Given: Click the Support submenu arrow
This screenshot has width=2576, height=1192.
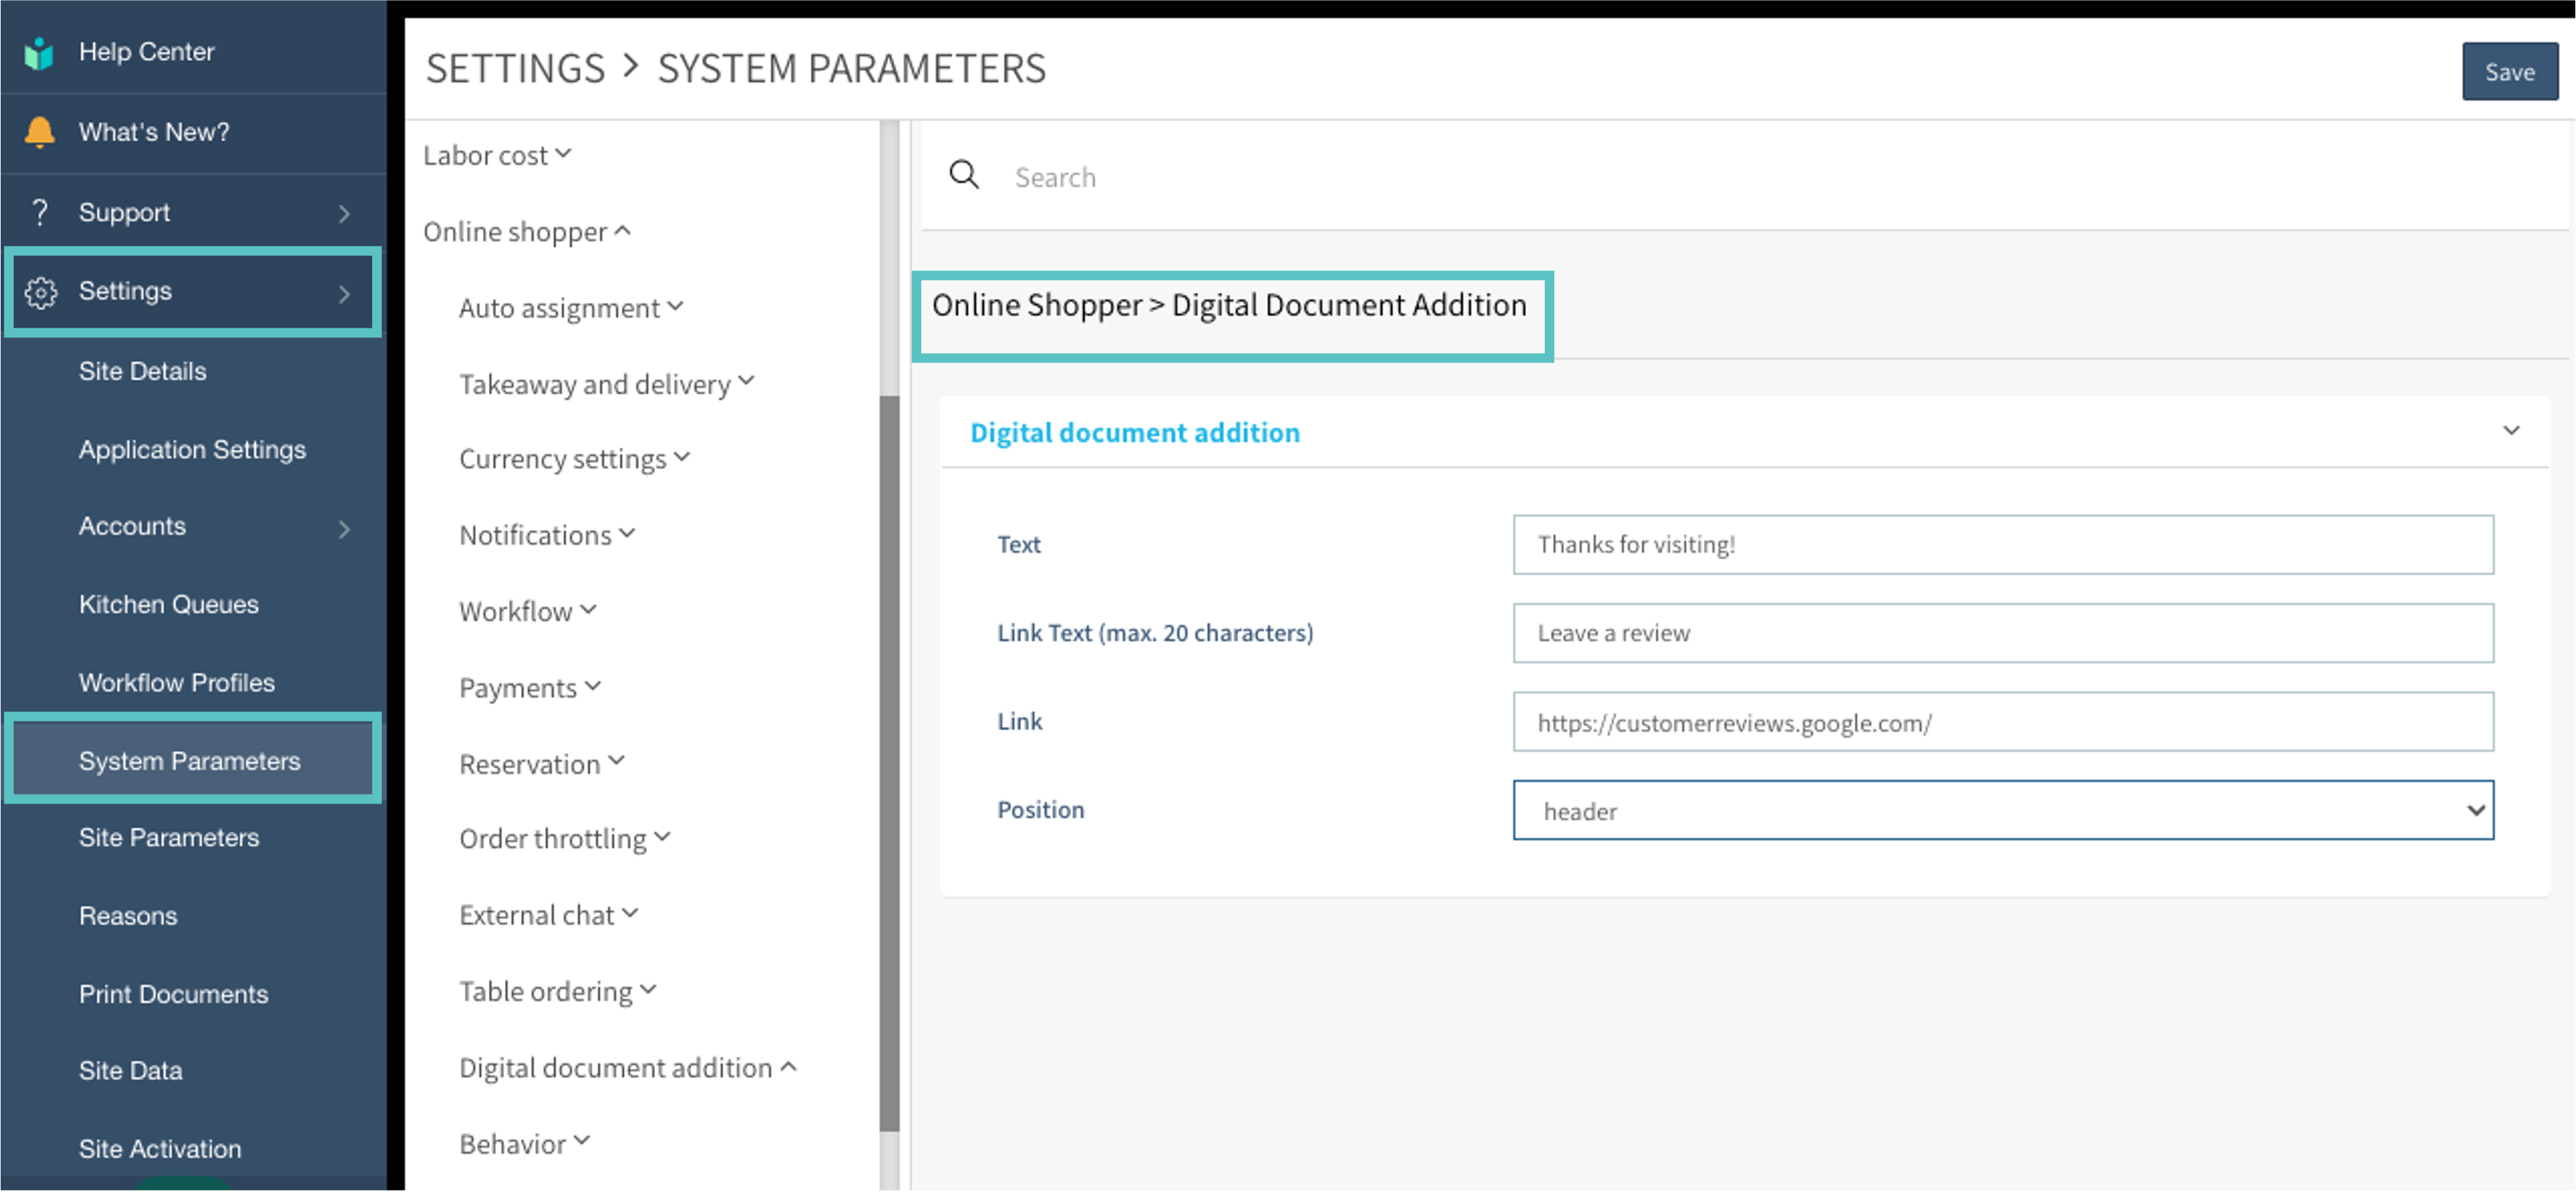Looking at the screenshot, I should click(344, 213).
